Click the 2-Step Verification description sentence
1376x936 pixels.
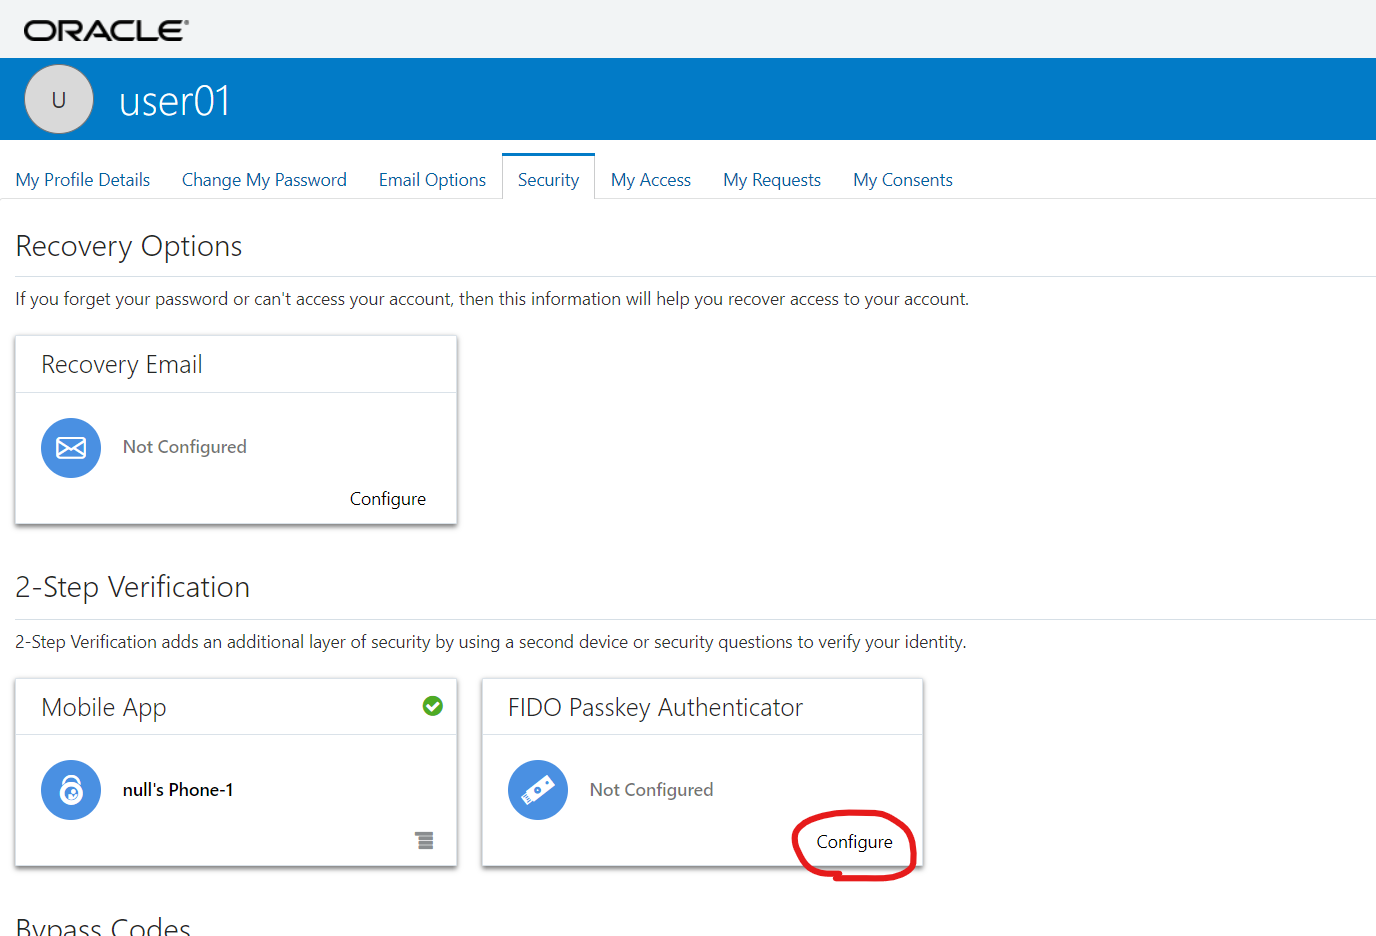[491, 642]
